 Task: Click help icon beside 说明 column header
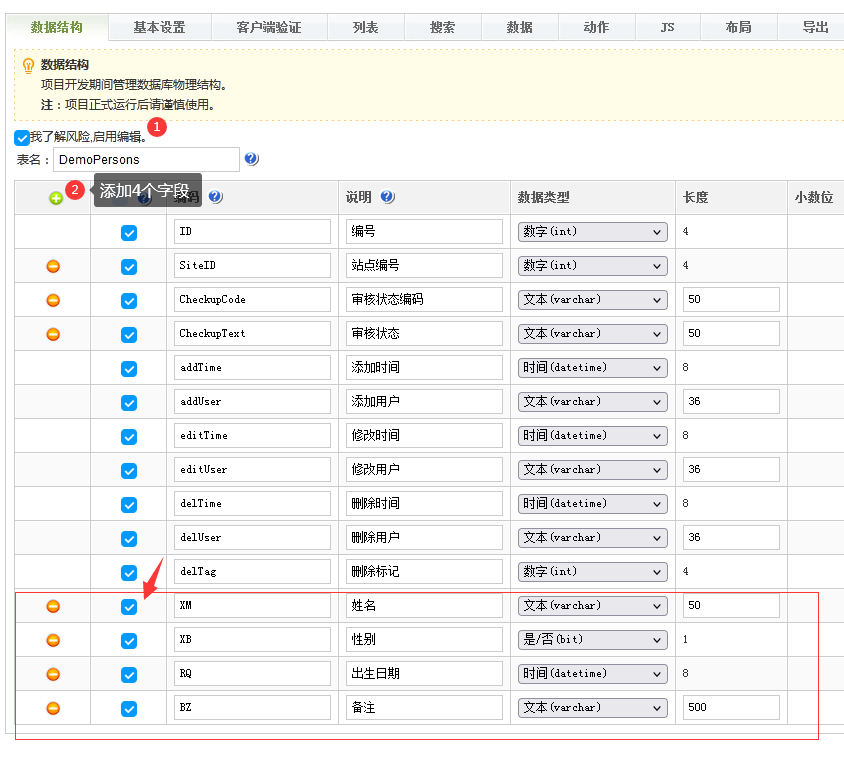pos(388,197)
